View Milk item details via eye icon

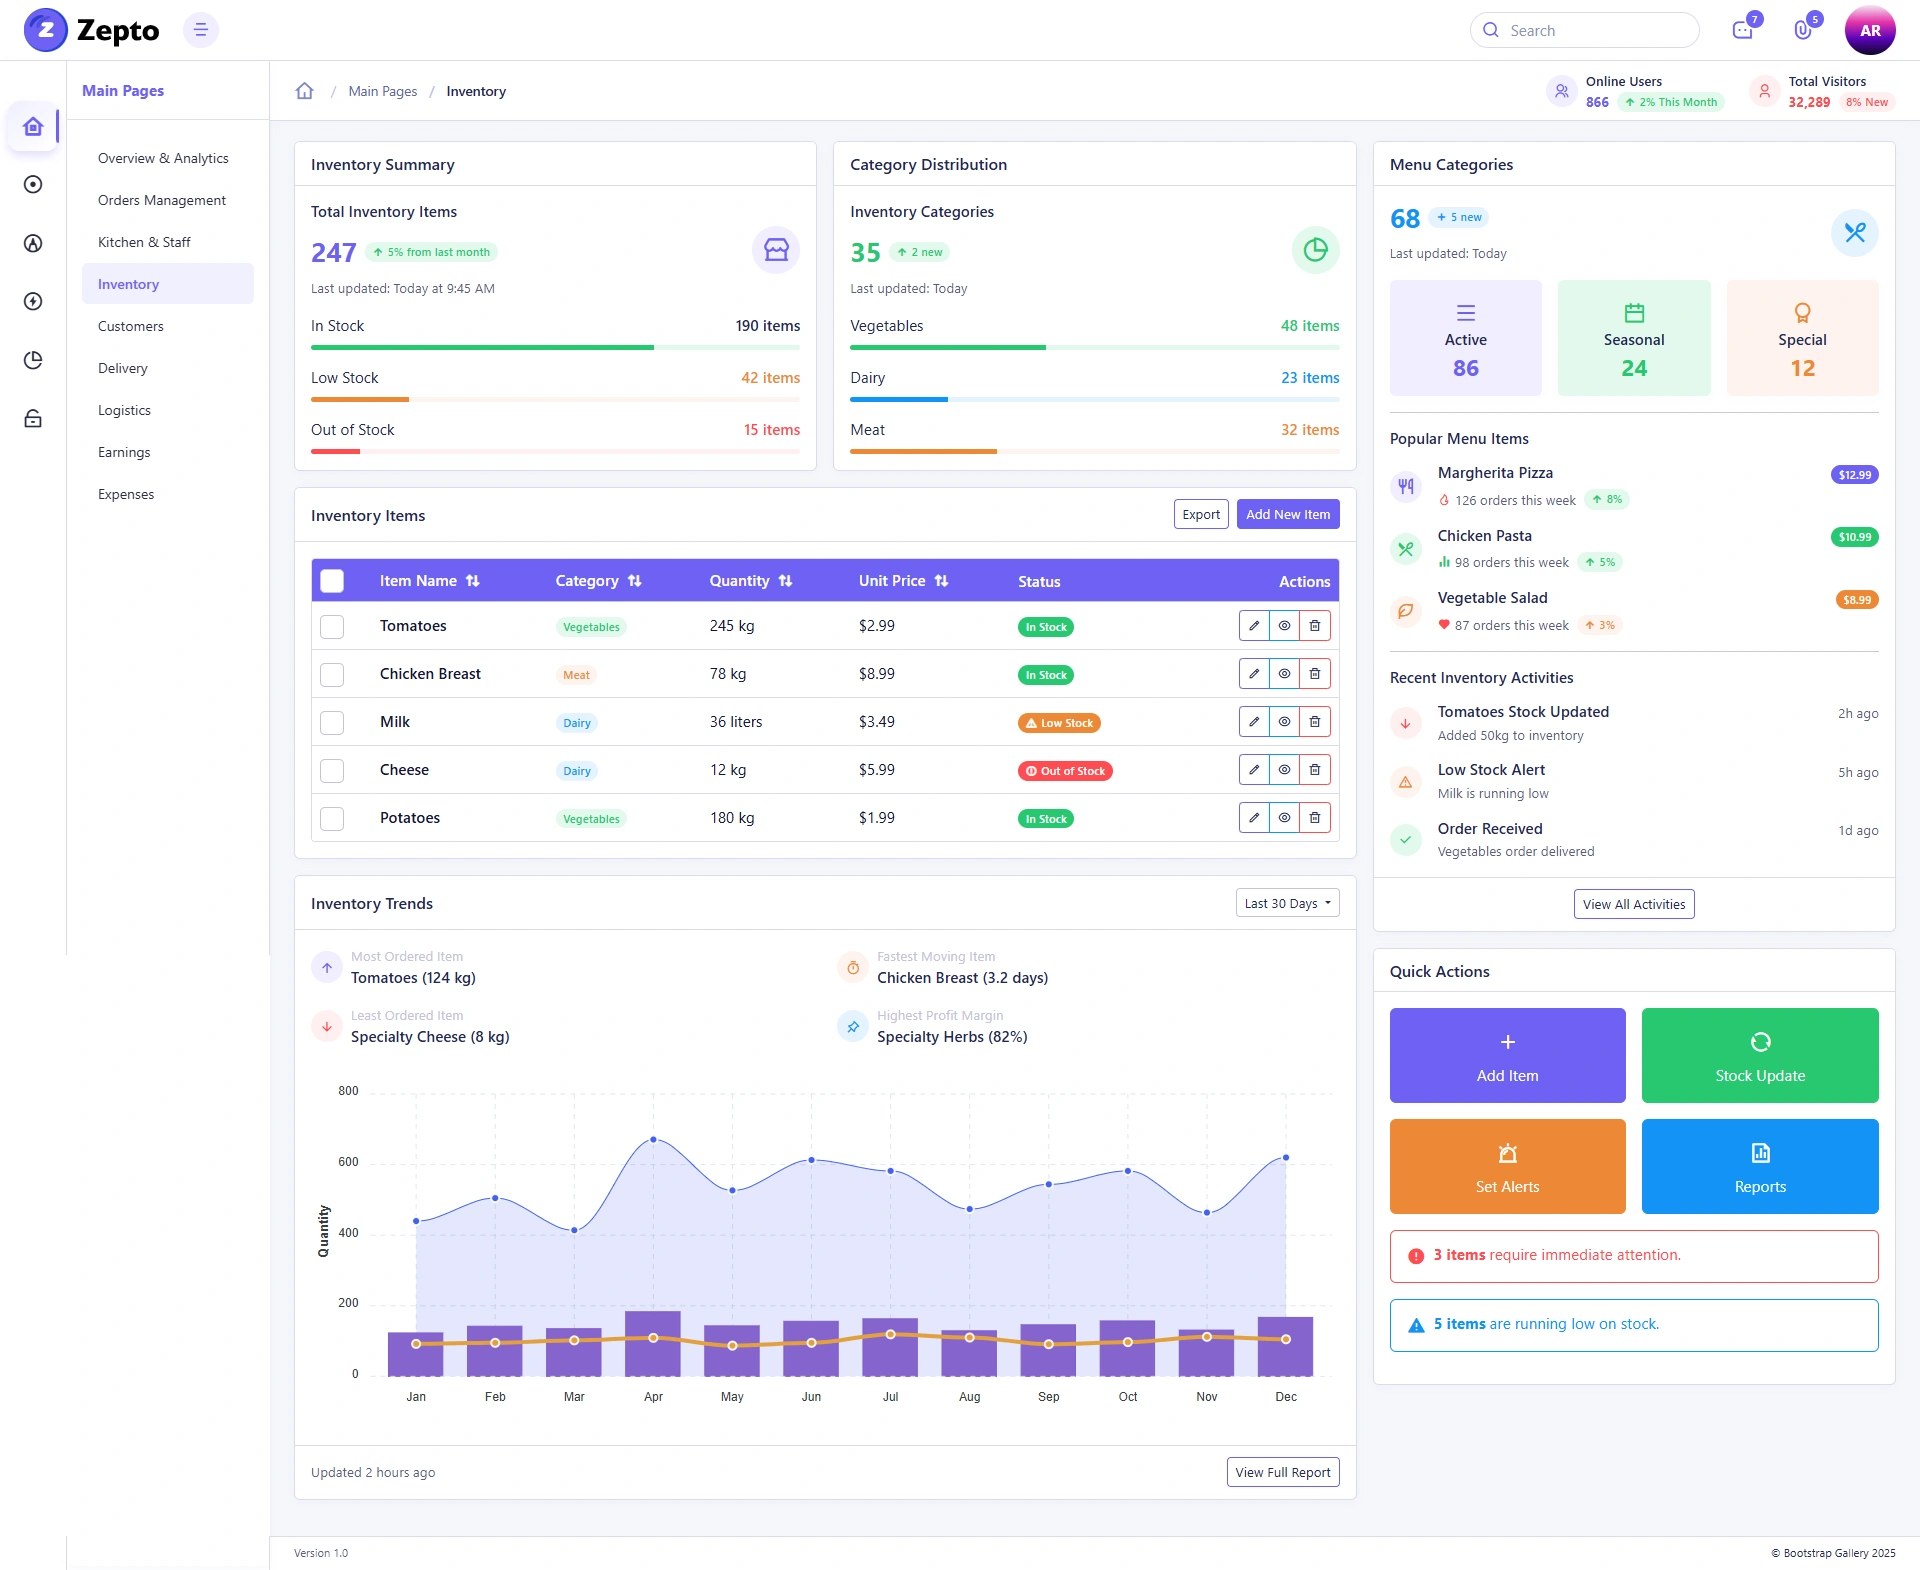pyautogui.click(x=1284, y=722)
